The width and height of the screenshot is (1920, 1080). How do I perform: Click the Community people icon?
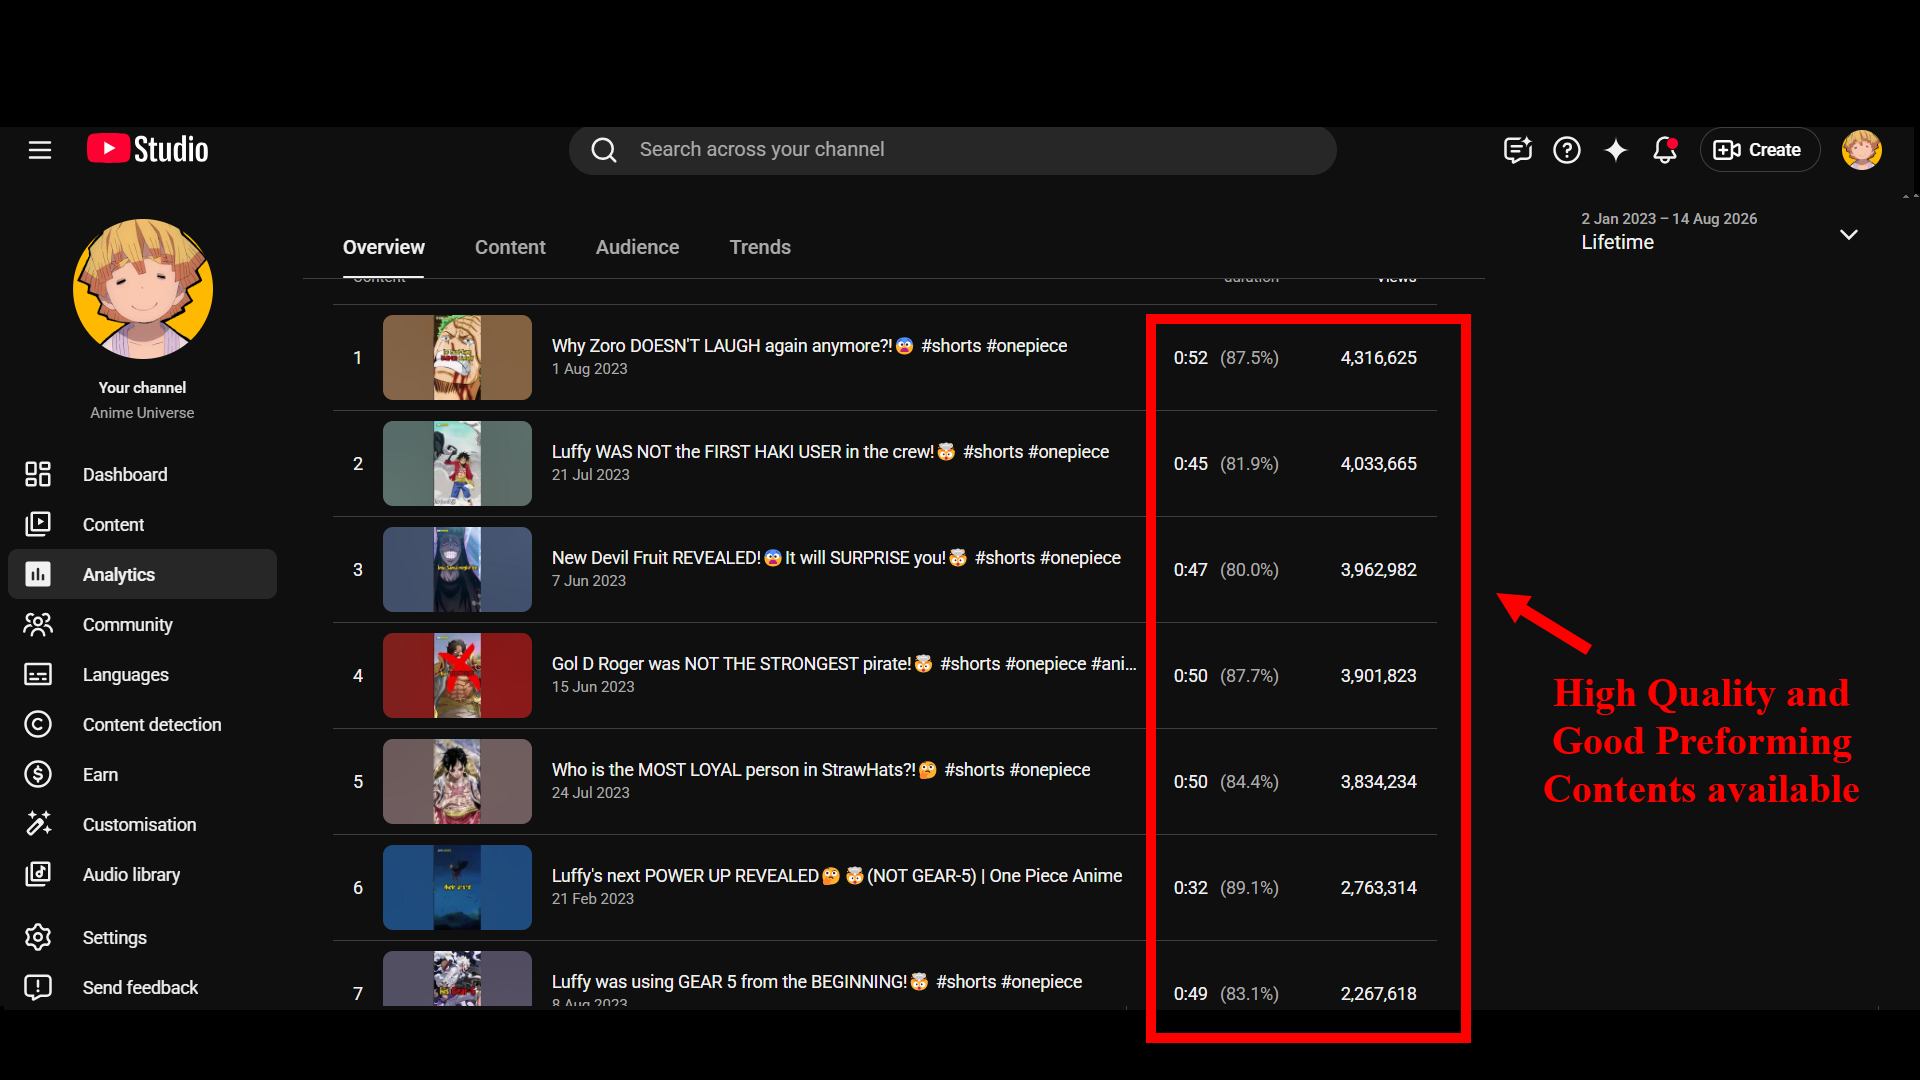click(x=38, y=624)
